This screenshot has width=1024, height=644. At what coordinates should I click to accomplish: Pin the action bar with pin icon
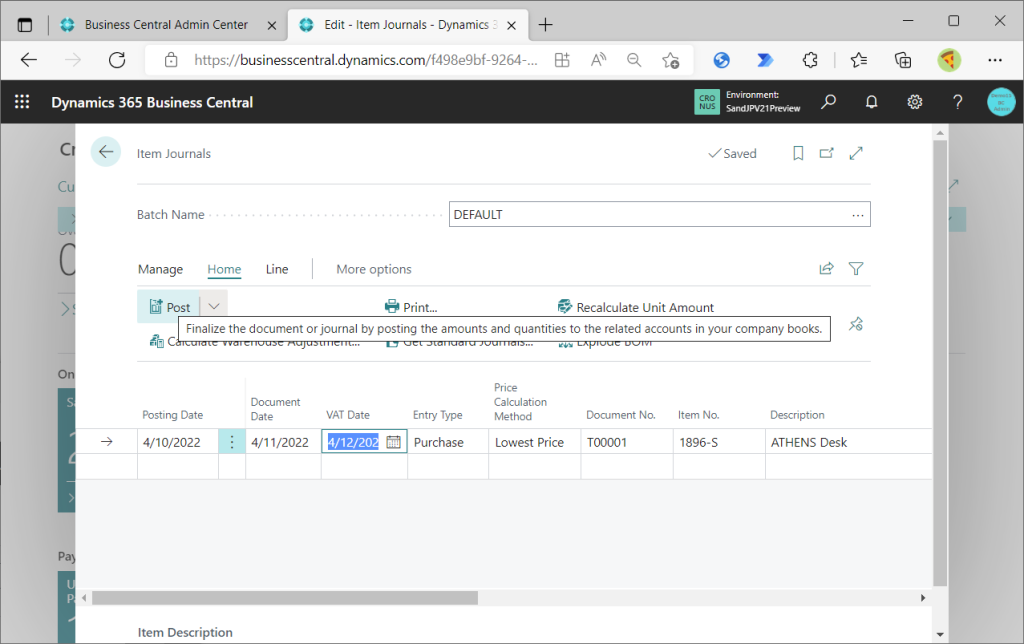855,324
